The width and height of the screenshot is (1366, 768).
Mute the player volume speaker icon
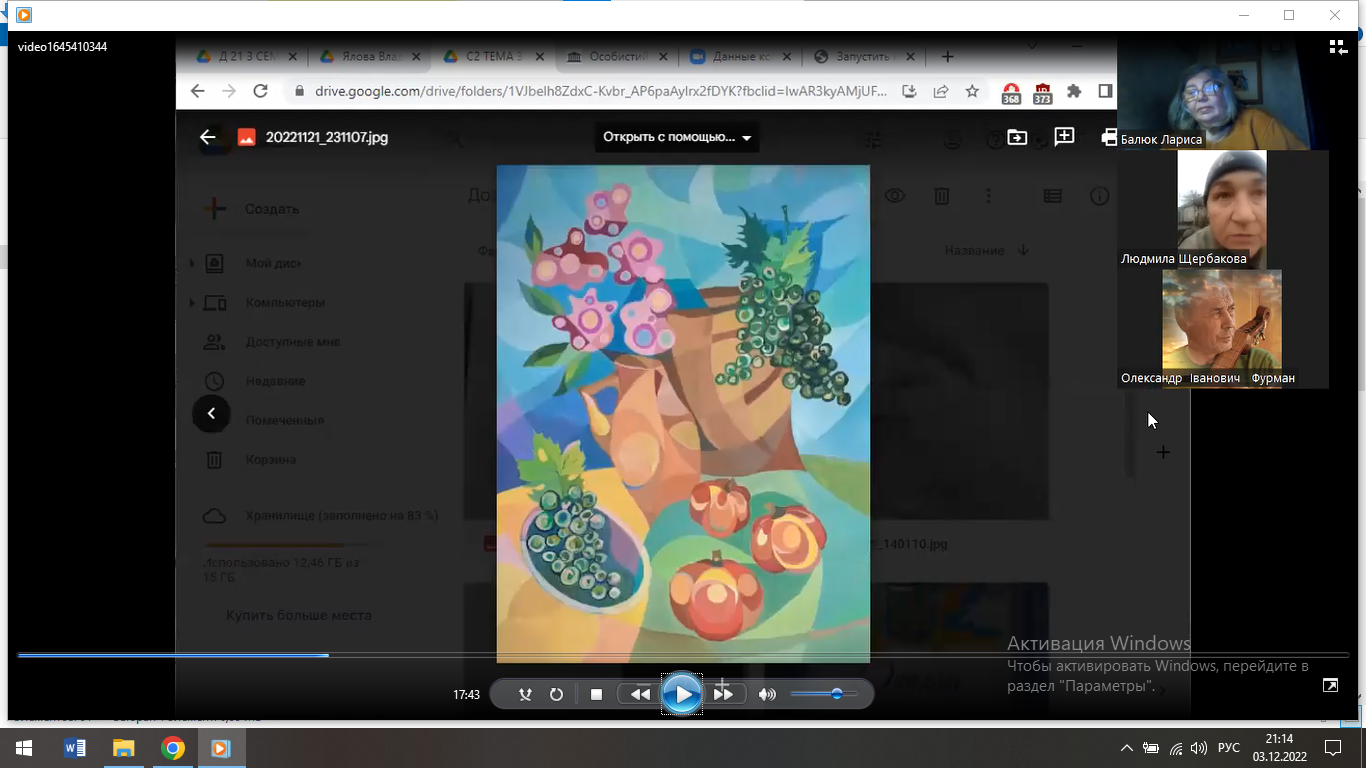coord(767,694)
